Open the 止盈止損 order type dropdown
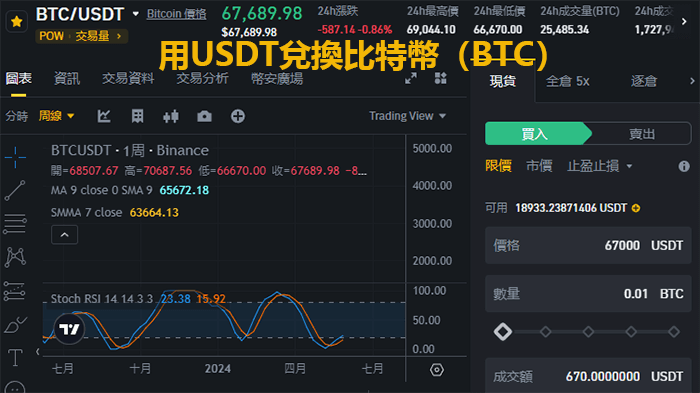Viewport: 700px width, 393px height. pos(600,166)
